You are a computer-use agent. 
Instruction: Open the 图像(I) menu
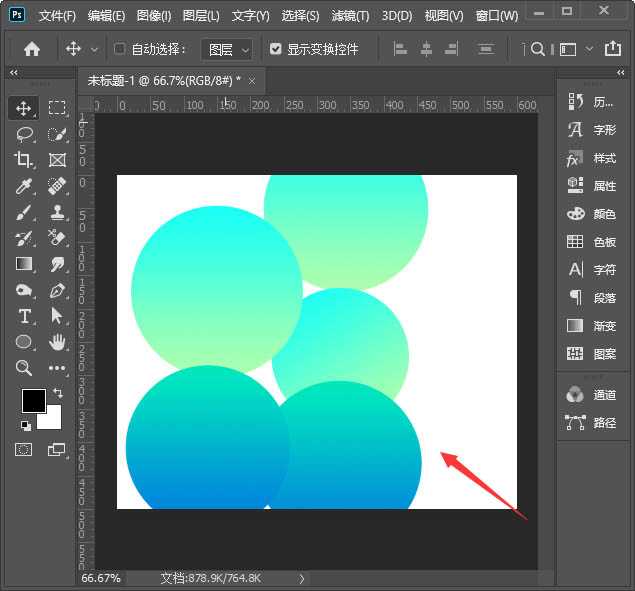154,16
